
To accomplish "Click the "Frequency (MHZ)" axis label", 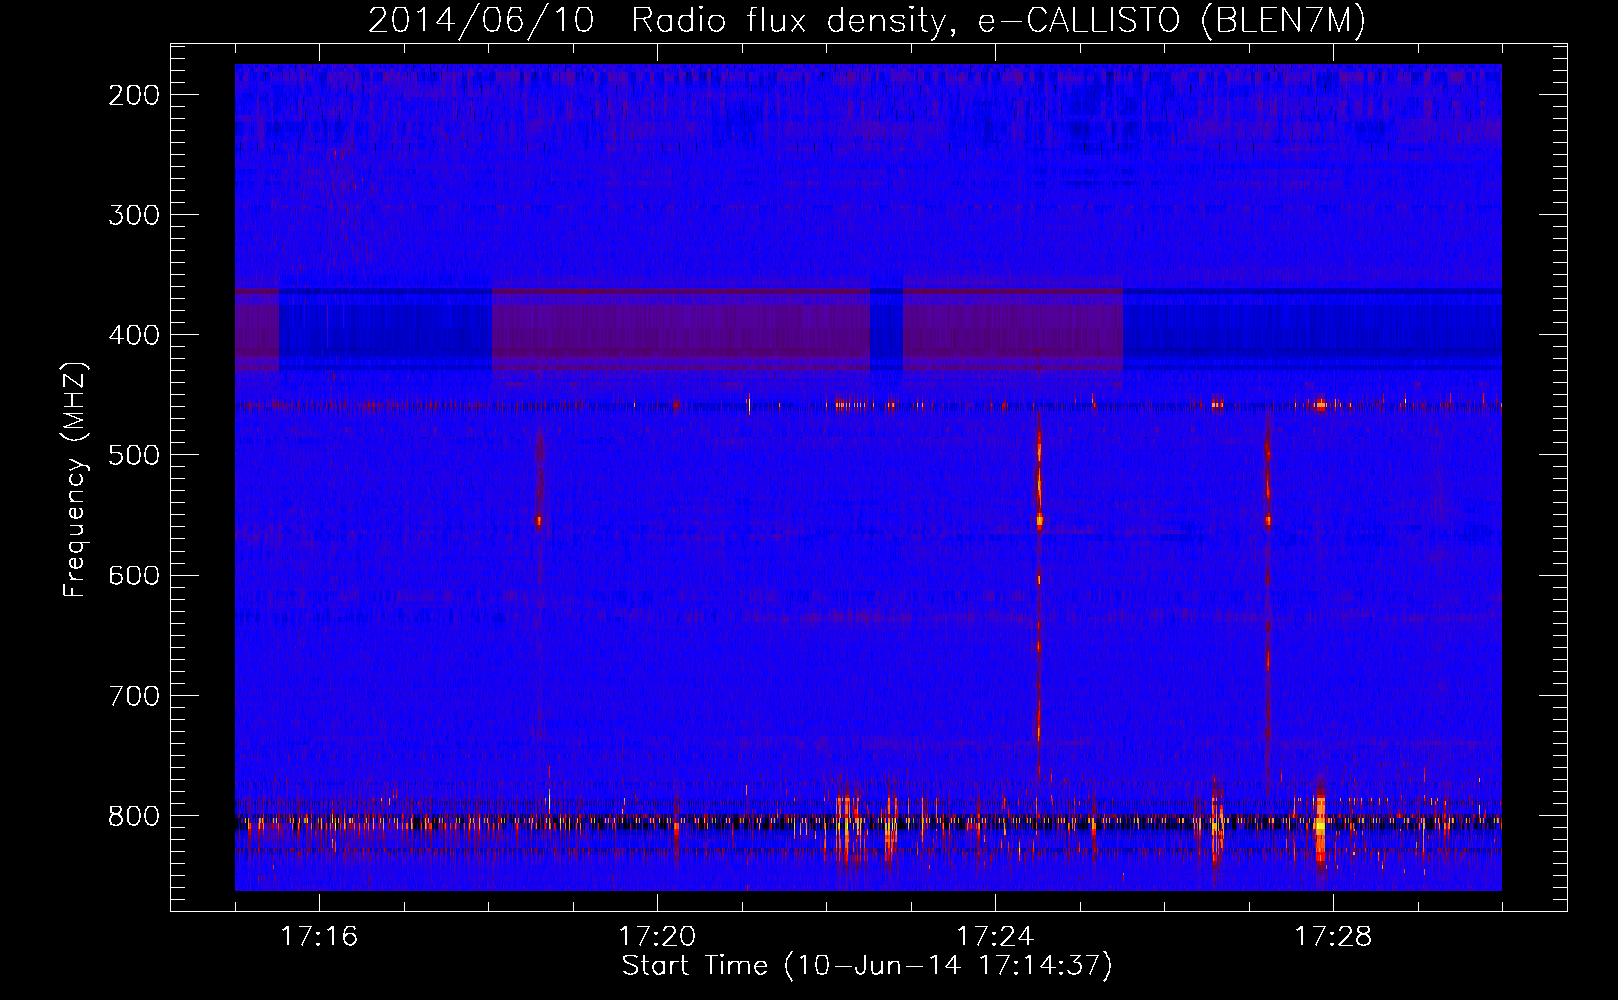I will [75, 480].
